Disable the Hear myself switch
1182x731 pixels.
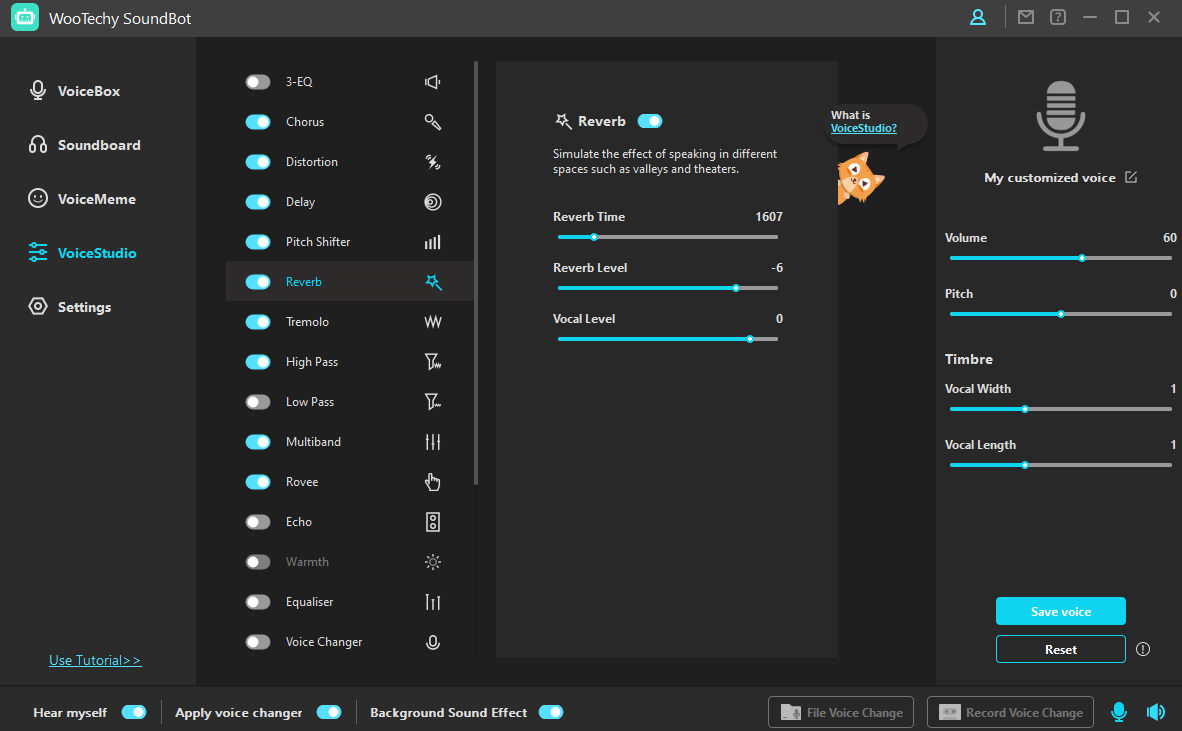[134, 712]
